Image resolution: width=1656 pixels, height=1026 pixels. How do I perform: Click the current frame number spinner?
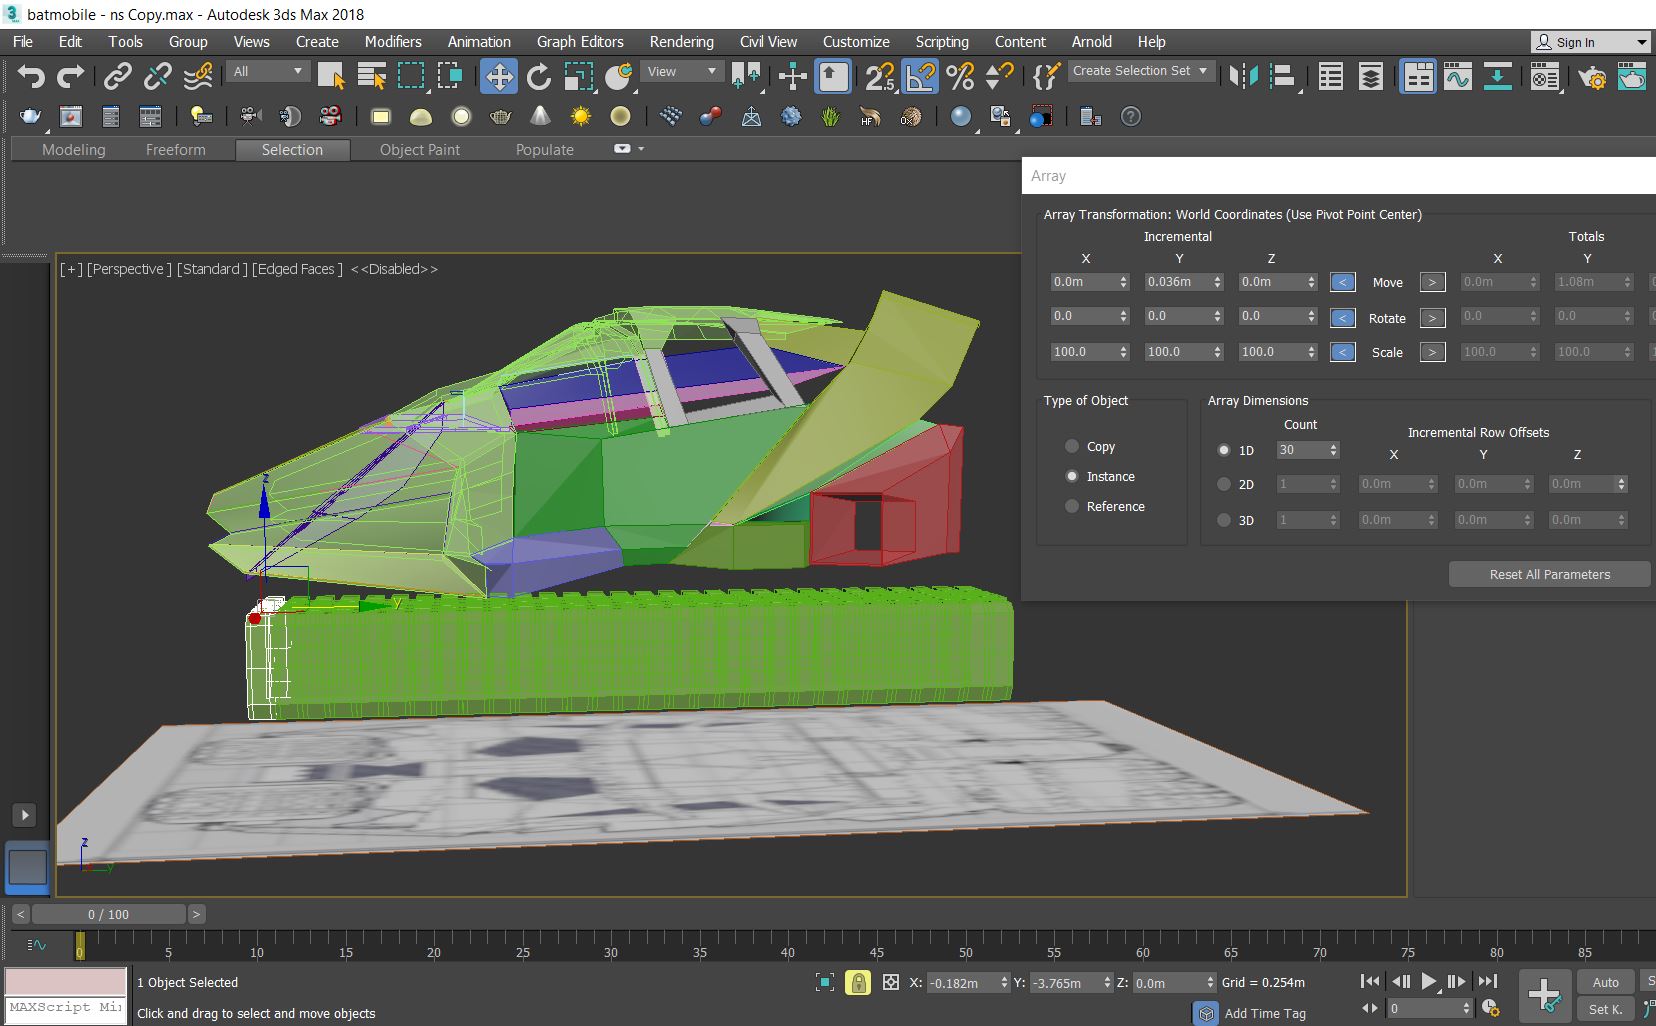[x=1467, y=1008]
